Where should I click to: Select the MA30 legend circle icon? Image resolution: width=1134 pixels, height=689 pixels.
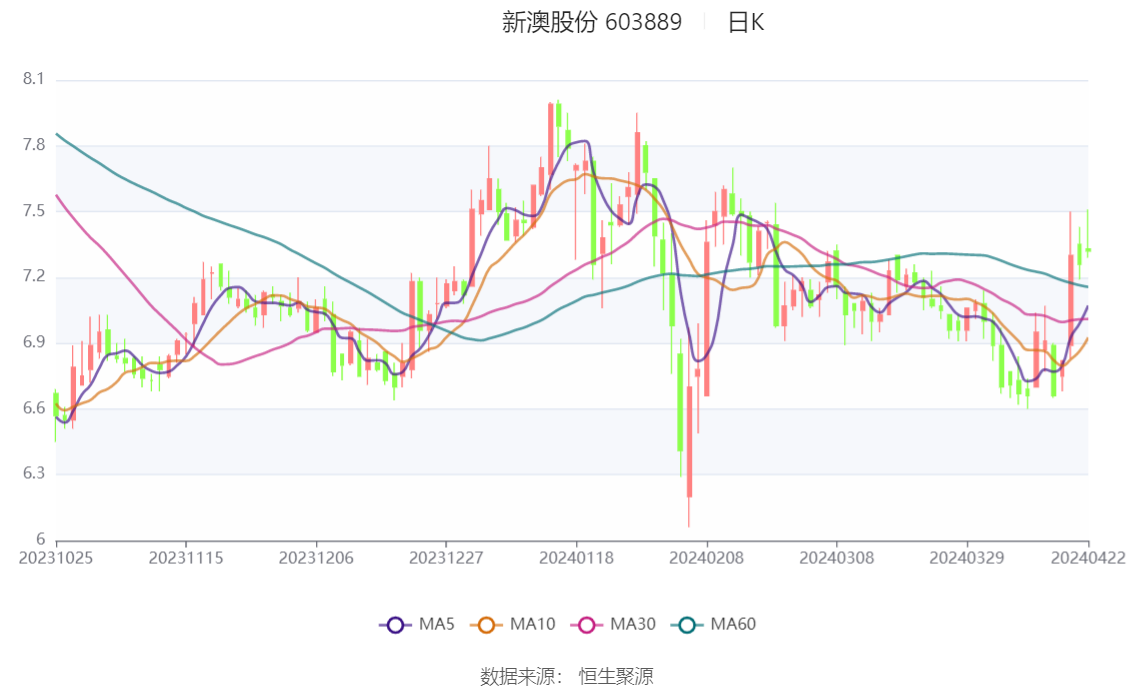586,624
